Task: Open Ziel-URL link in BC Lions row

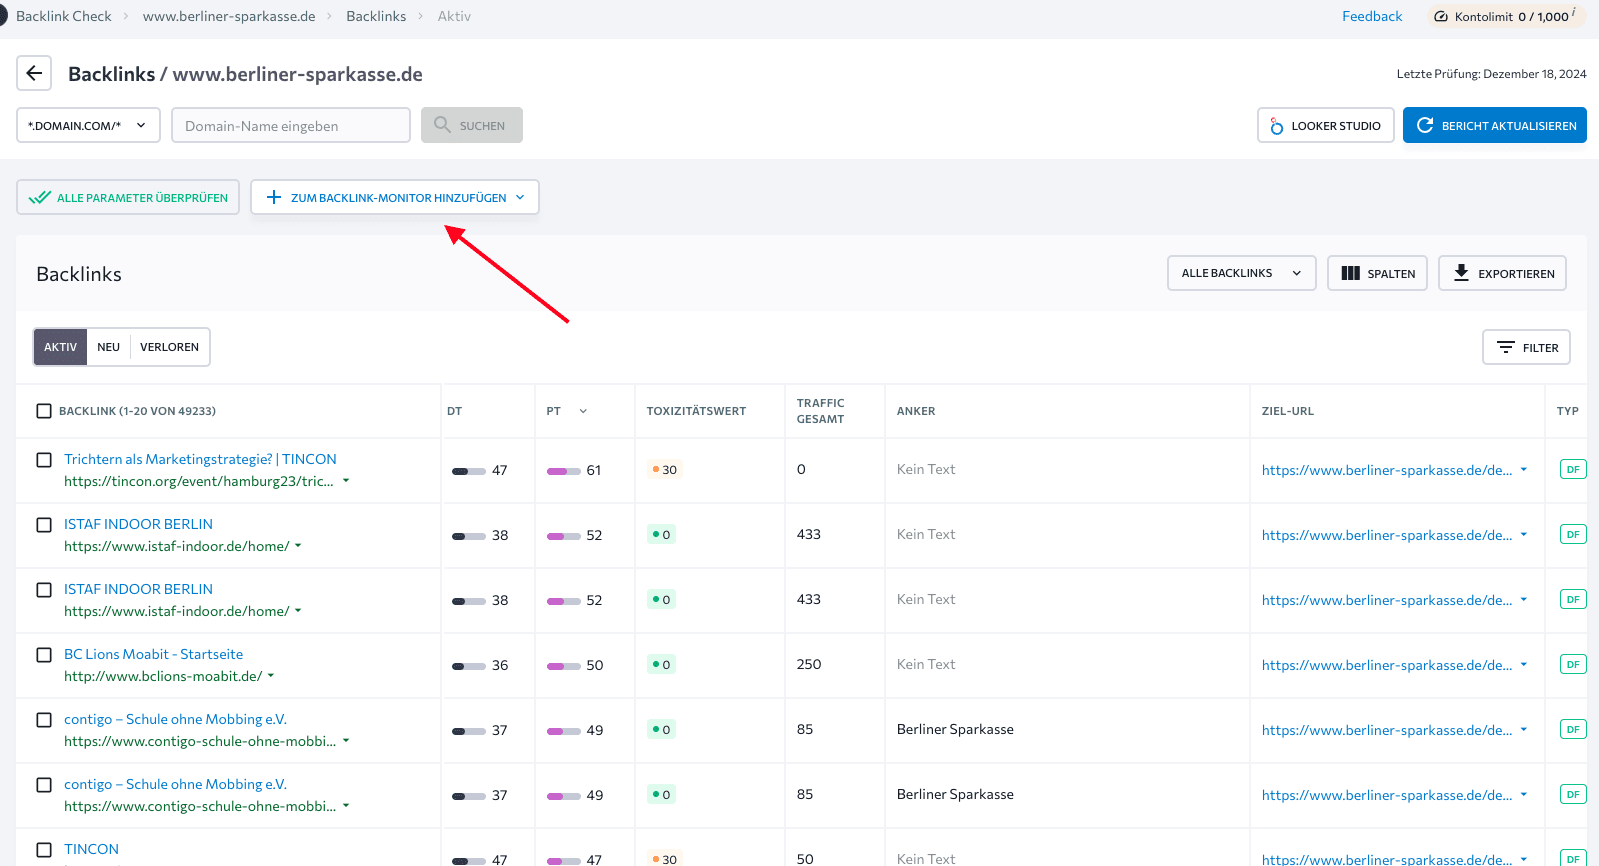Action: pos(1387,665)
